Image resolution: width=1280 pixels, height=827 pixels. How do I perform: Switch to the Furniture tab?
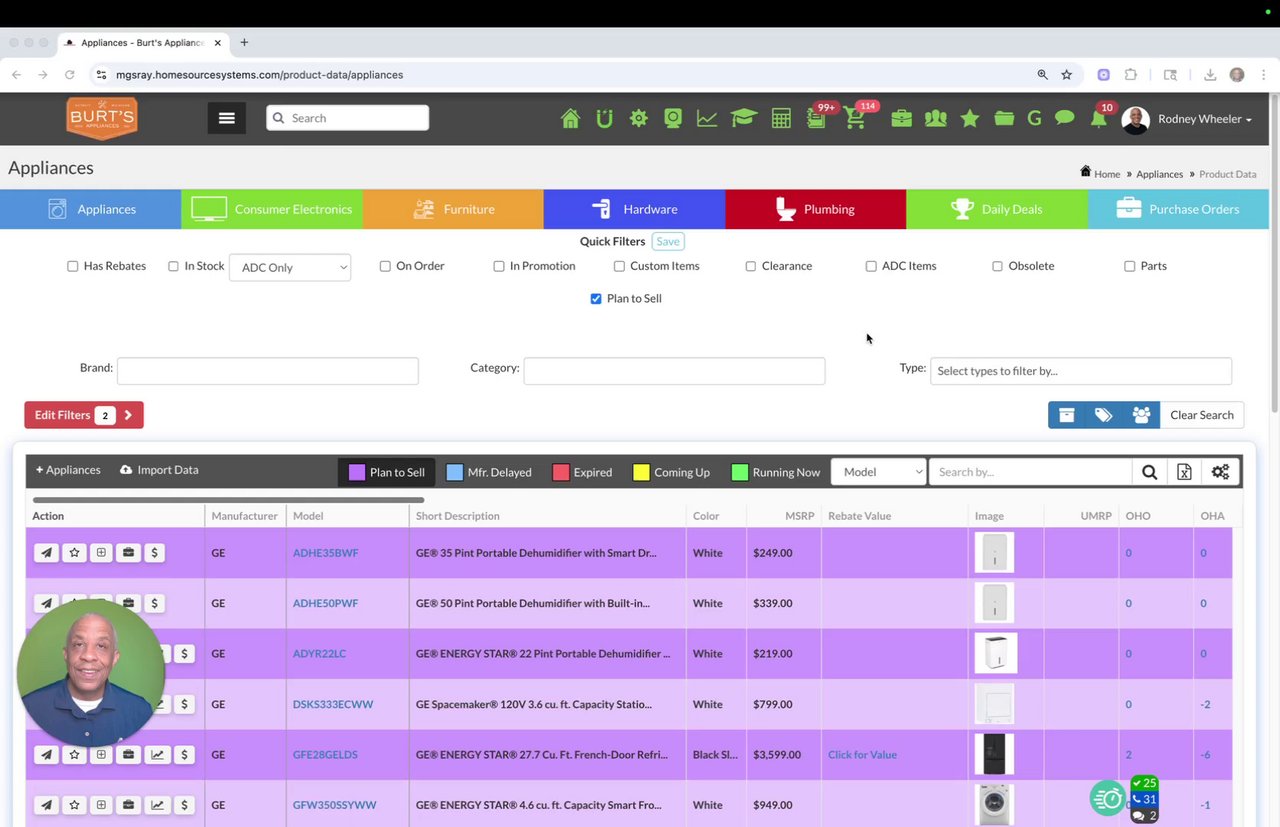[453, 209]
